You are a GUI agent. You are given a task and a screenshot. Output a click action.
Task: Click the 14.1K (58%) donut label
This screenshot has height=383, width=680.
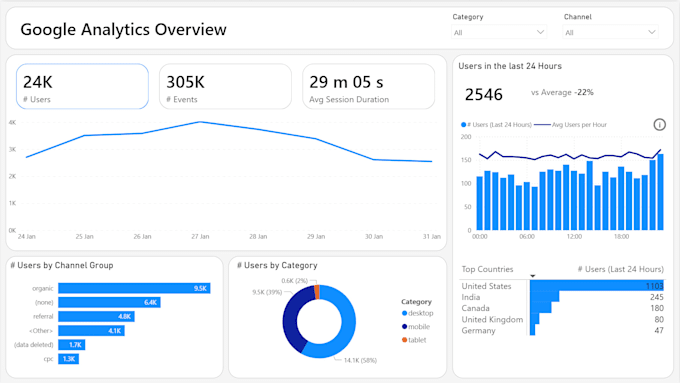(360, 360)
